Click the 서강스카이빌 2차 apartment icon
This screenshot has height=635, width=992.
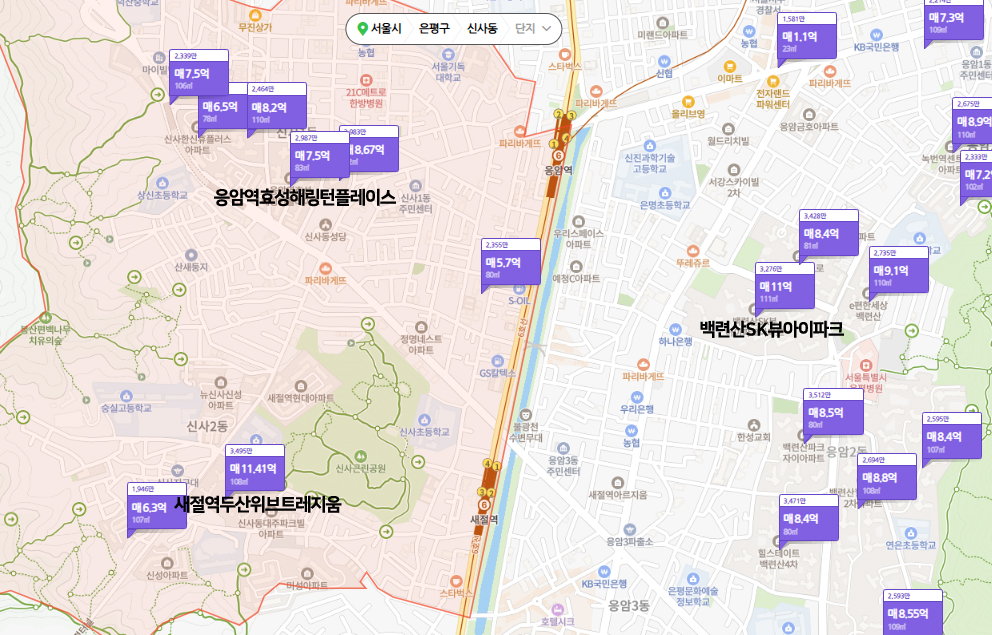pyautogui.click(x=734, y=170)
